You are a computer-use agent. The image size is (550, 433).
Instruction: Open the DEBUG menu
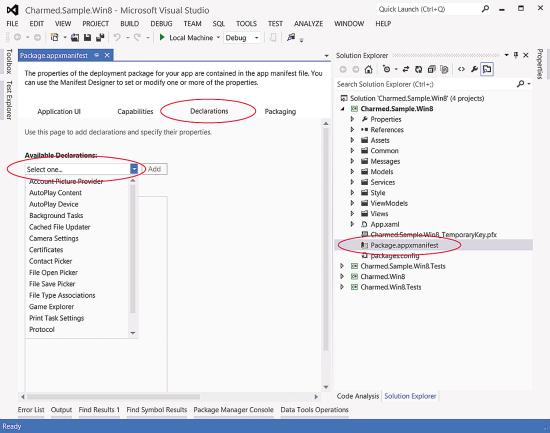coord(161,24)
